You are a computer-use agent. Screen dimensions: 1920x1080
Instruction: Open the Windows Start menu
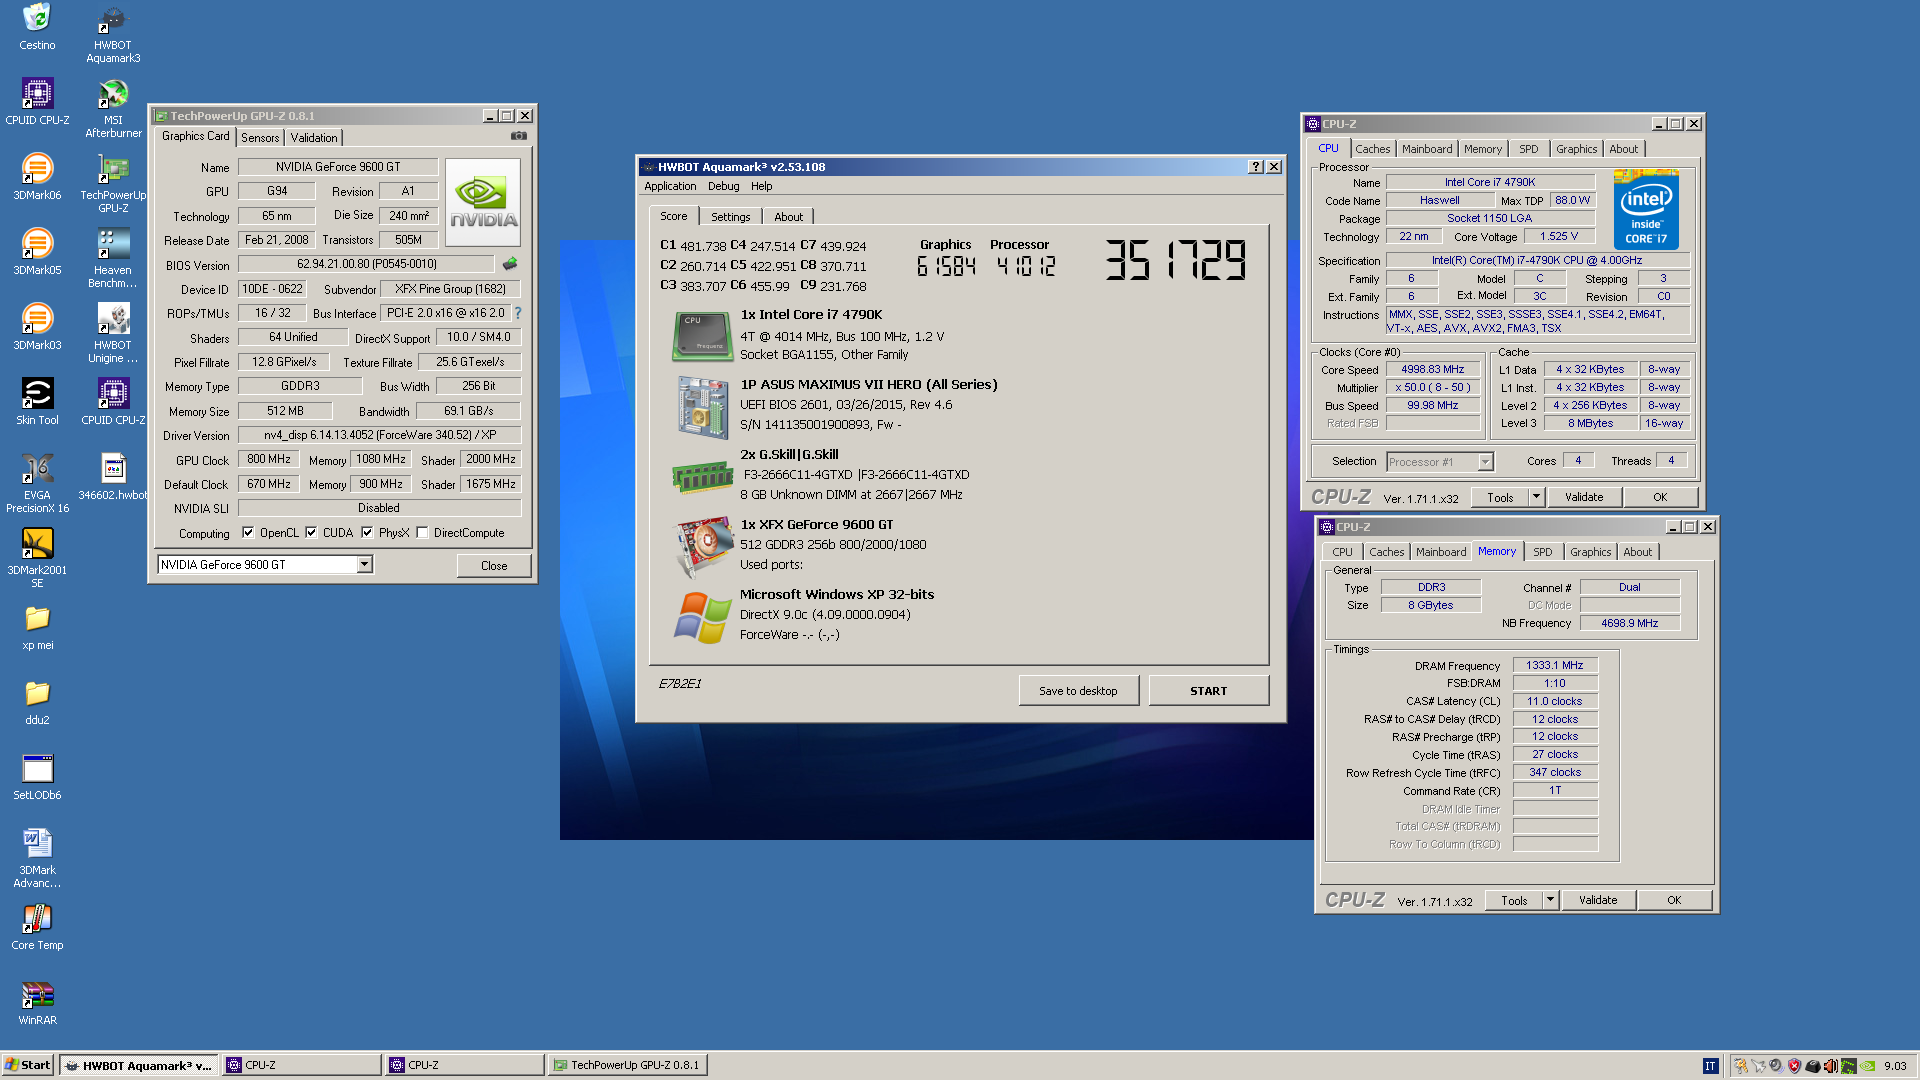(x=27, y=1065)
